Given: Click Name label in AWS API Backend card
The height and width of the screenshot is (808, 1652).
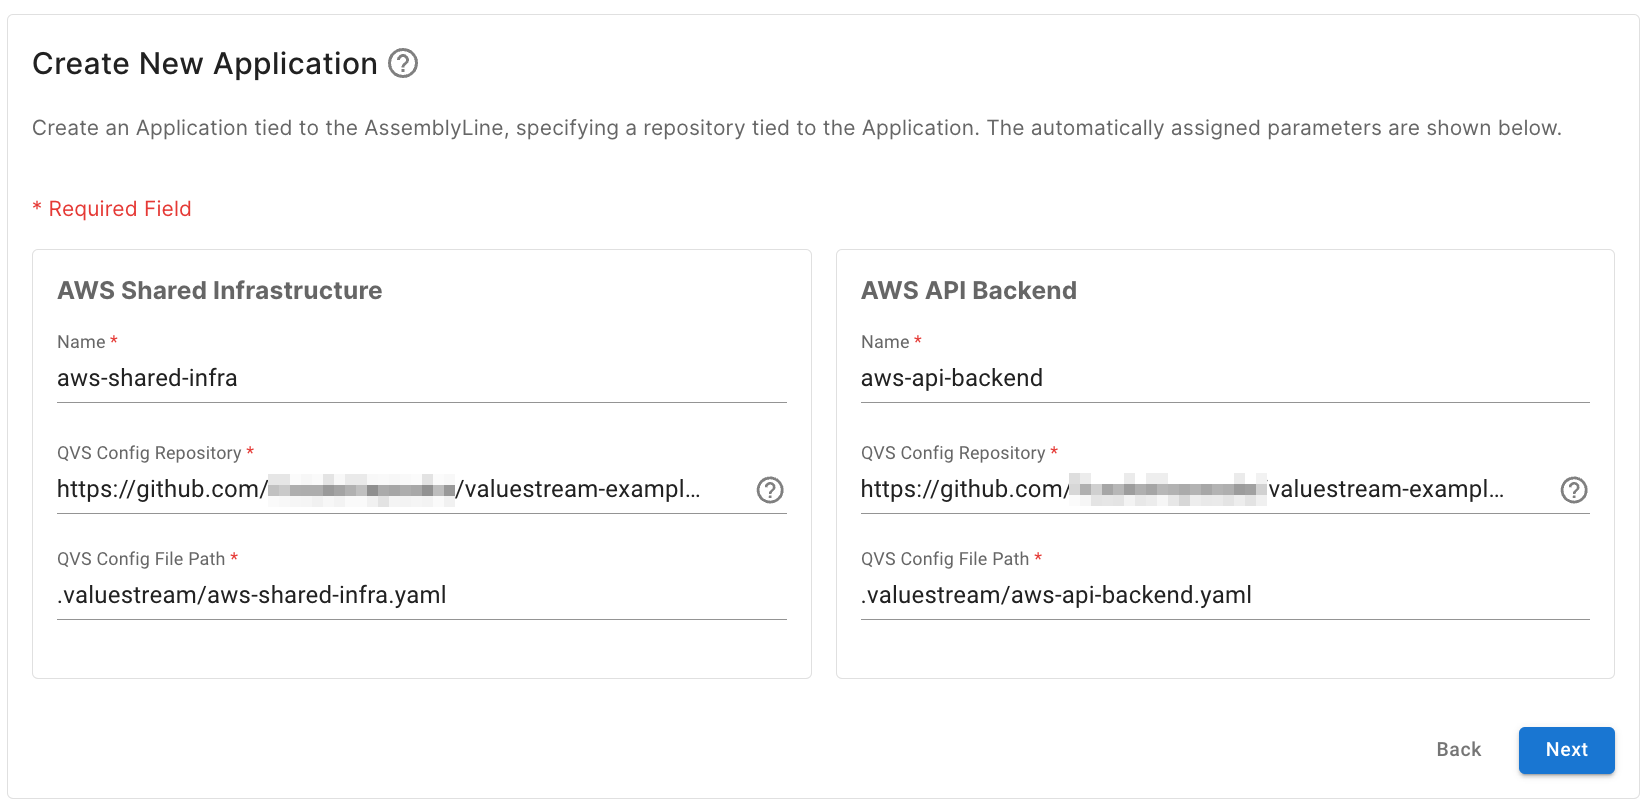Looking at the screenshot, I should pos(885,342).
